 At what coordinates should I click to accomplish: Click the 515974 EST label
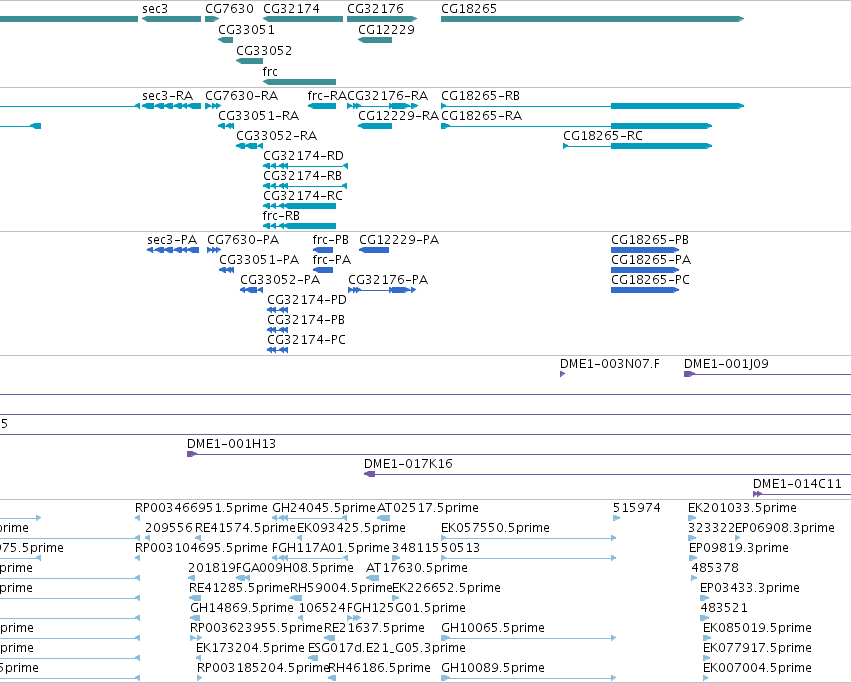click(x=637, y=508)
